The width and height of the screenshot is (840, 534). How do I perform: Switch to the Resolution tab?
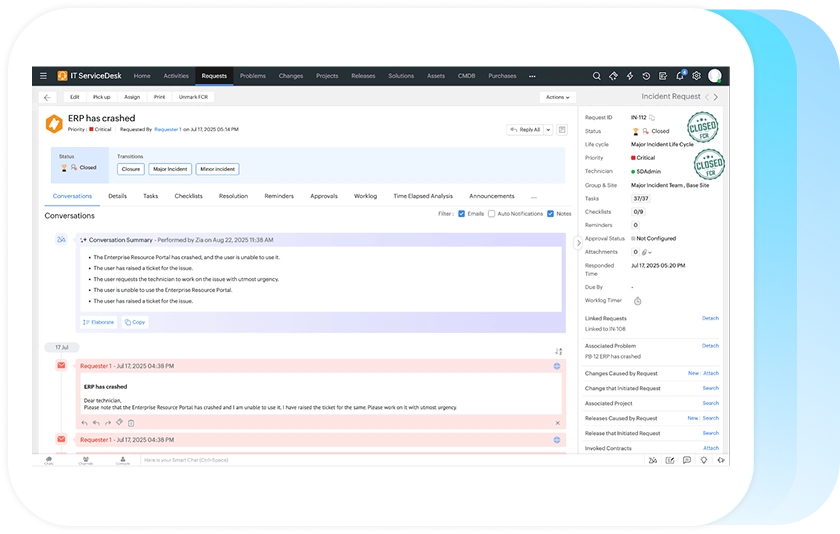[234, 197]
